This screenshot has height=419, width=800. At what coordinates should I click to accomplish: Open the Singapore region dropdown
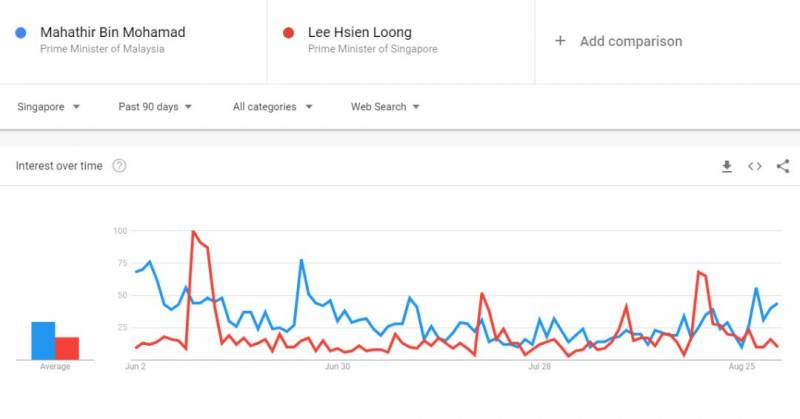[x=48, y=106]
